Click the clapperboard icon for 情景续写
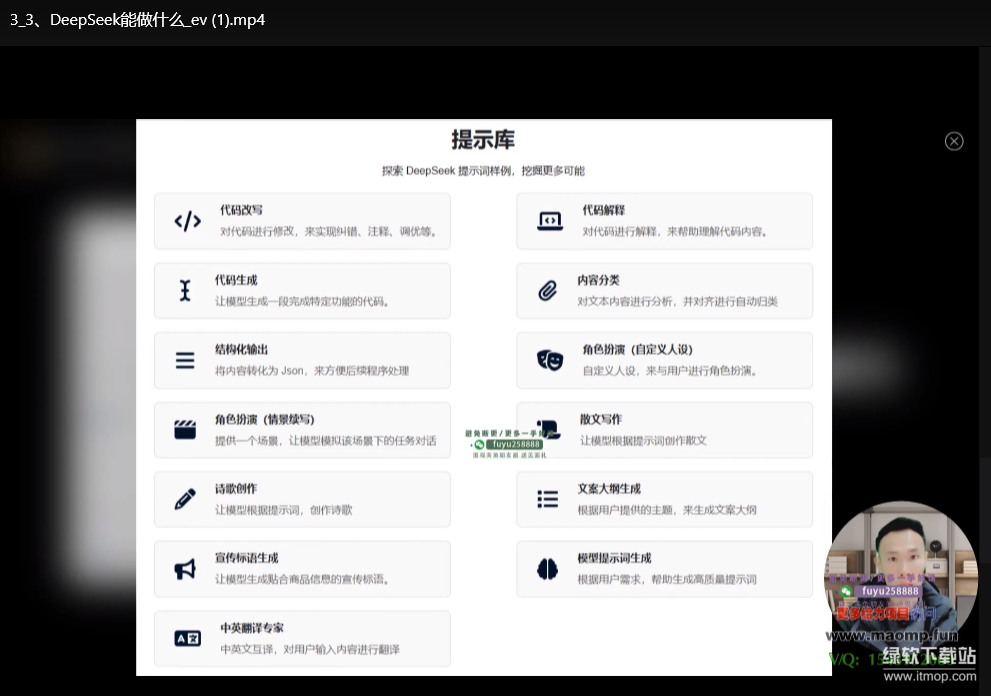 pyautogui.click(x=185, y=430)
